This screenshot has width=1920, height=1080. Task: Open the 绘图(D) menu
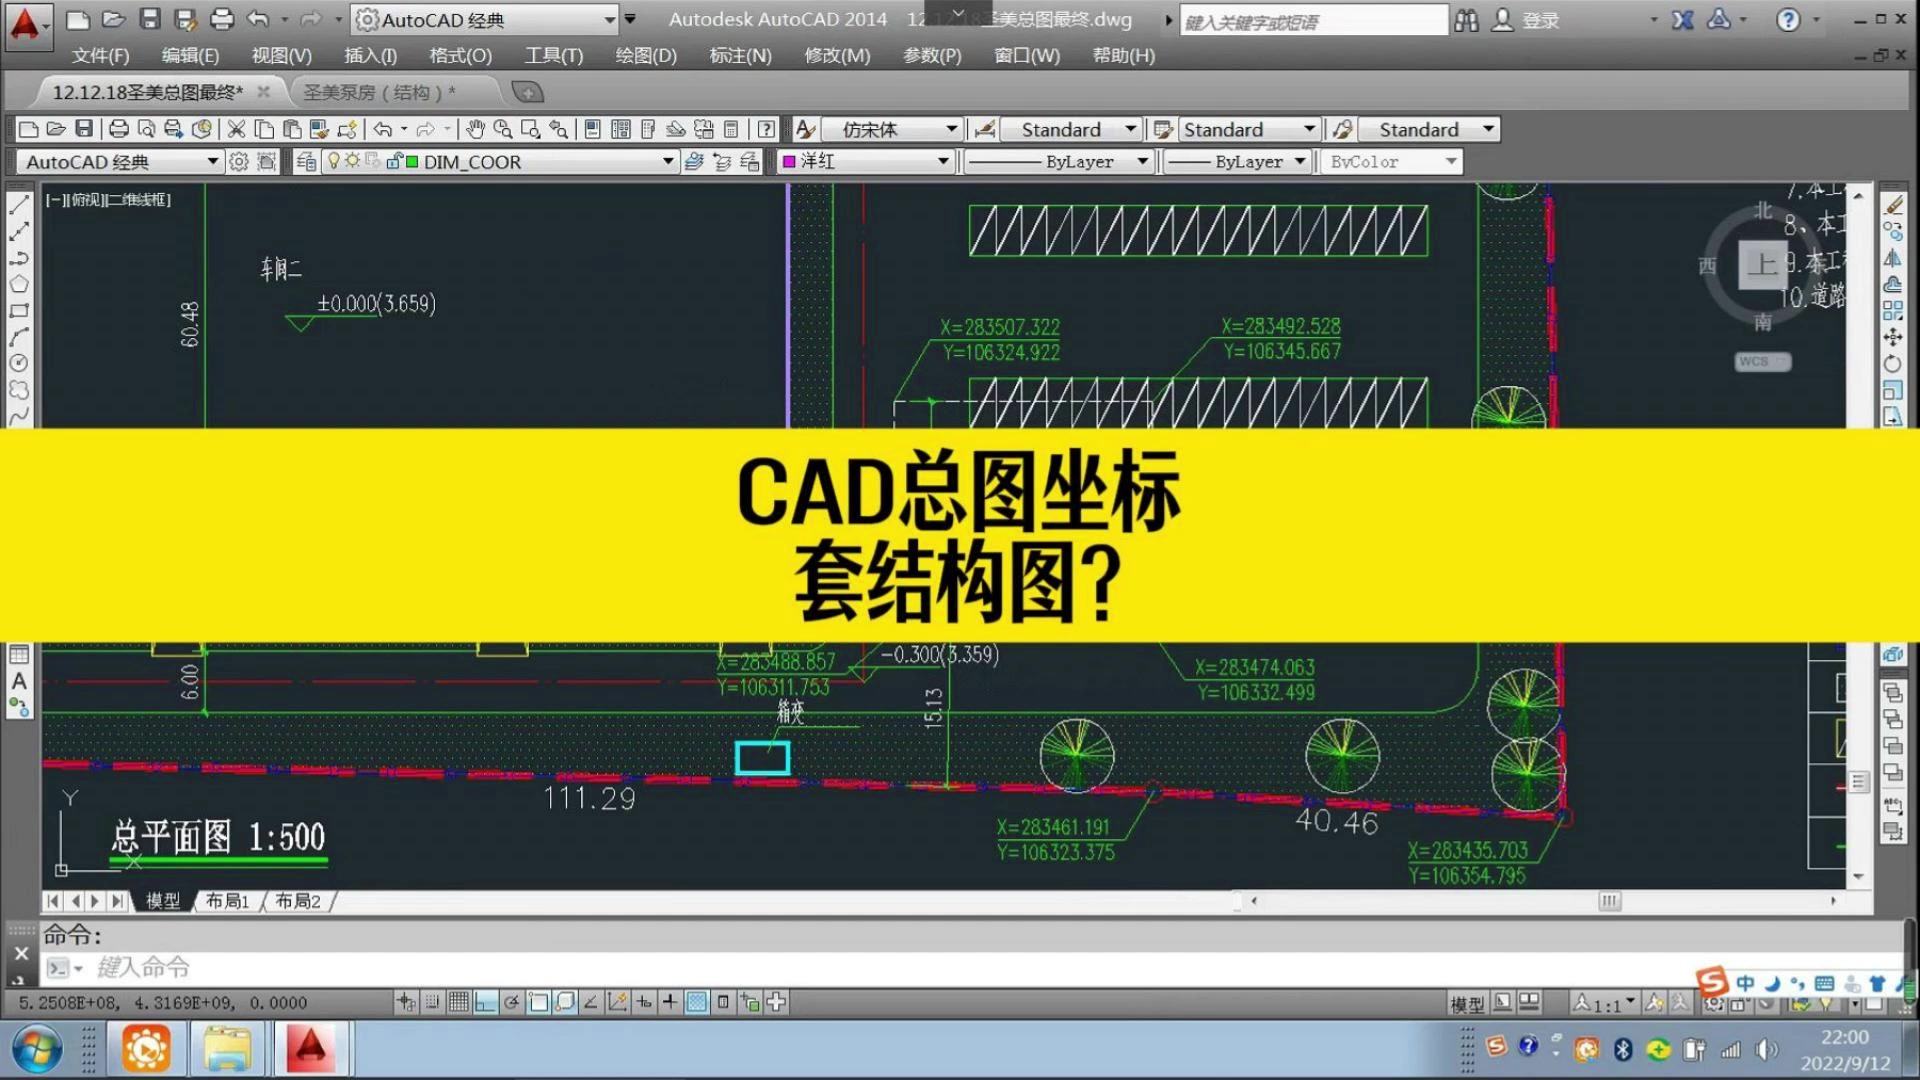click(645, 56)
